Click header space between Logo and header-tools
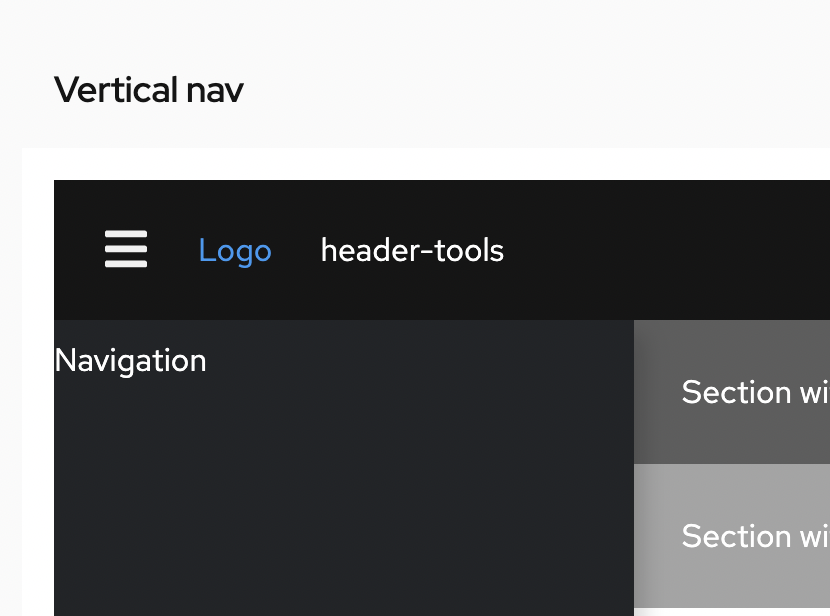830x616 pixels. click(296, 250)
